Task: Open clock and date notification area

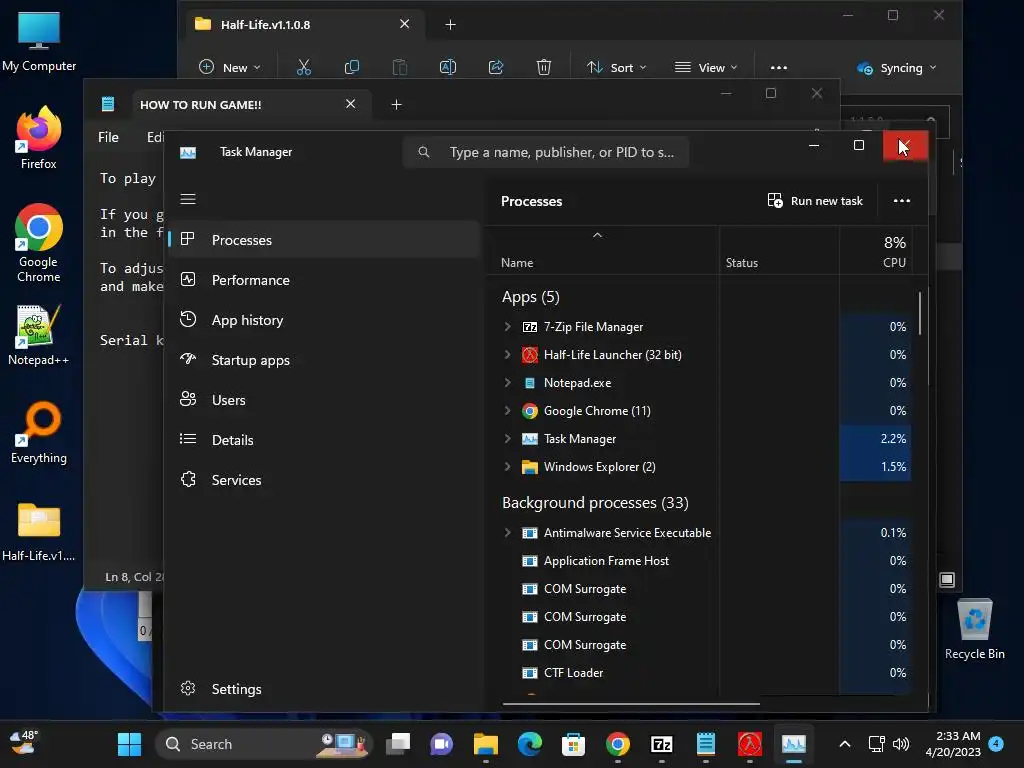Action: pos(953,744)
